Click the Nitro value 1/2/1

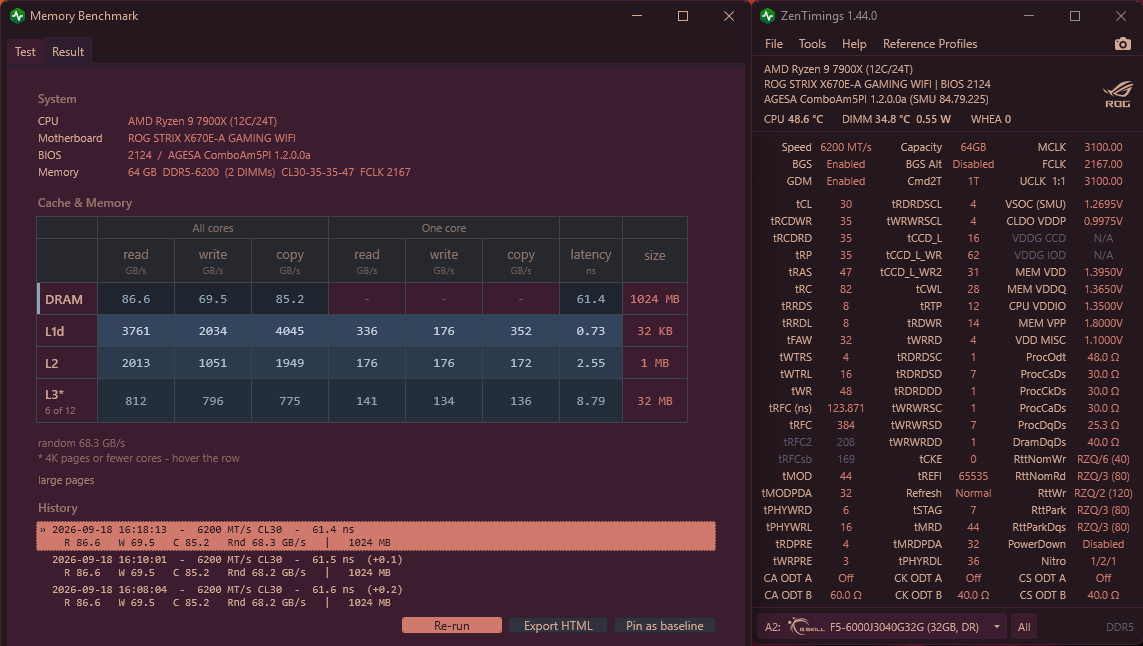pyautogui.click(x=1103, y=561)
